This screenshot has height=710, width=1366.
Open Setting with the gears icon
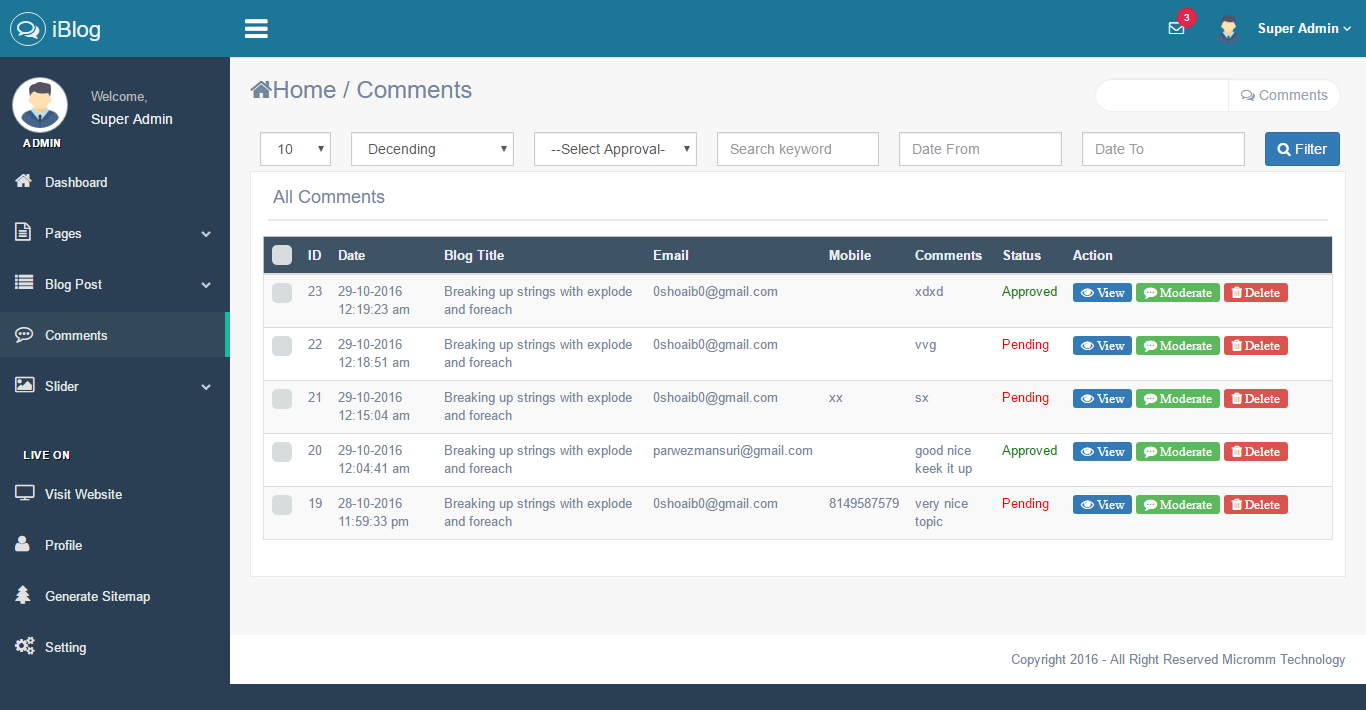tap(25, 646)
